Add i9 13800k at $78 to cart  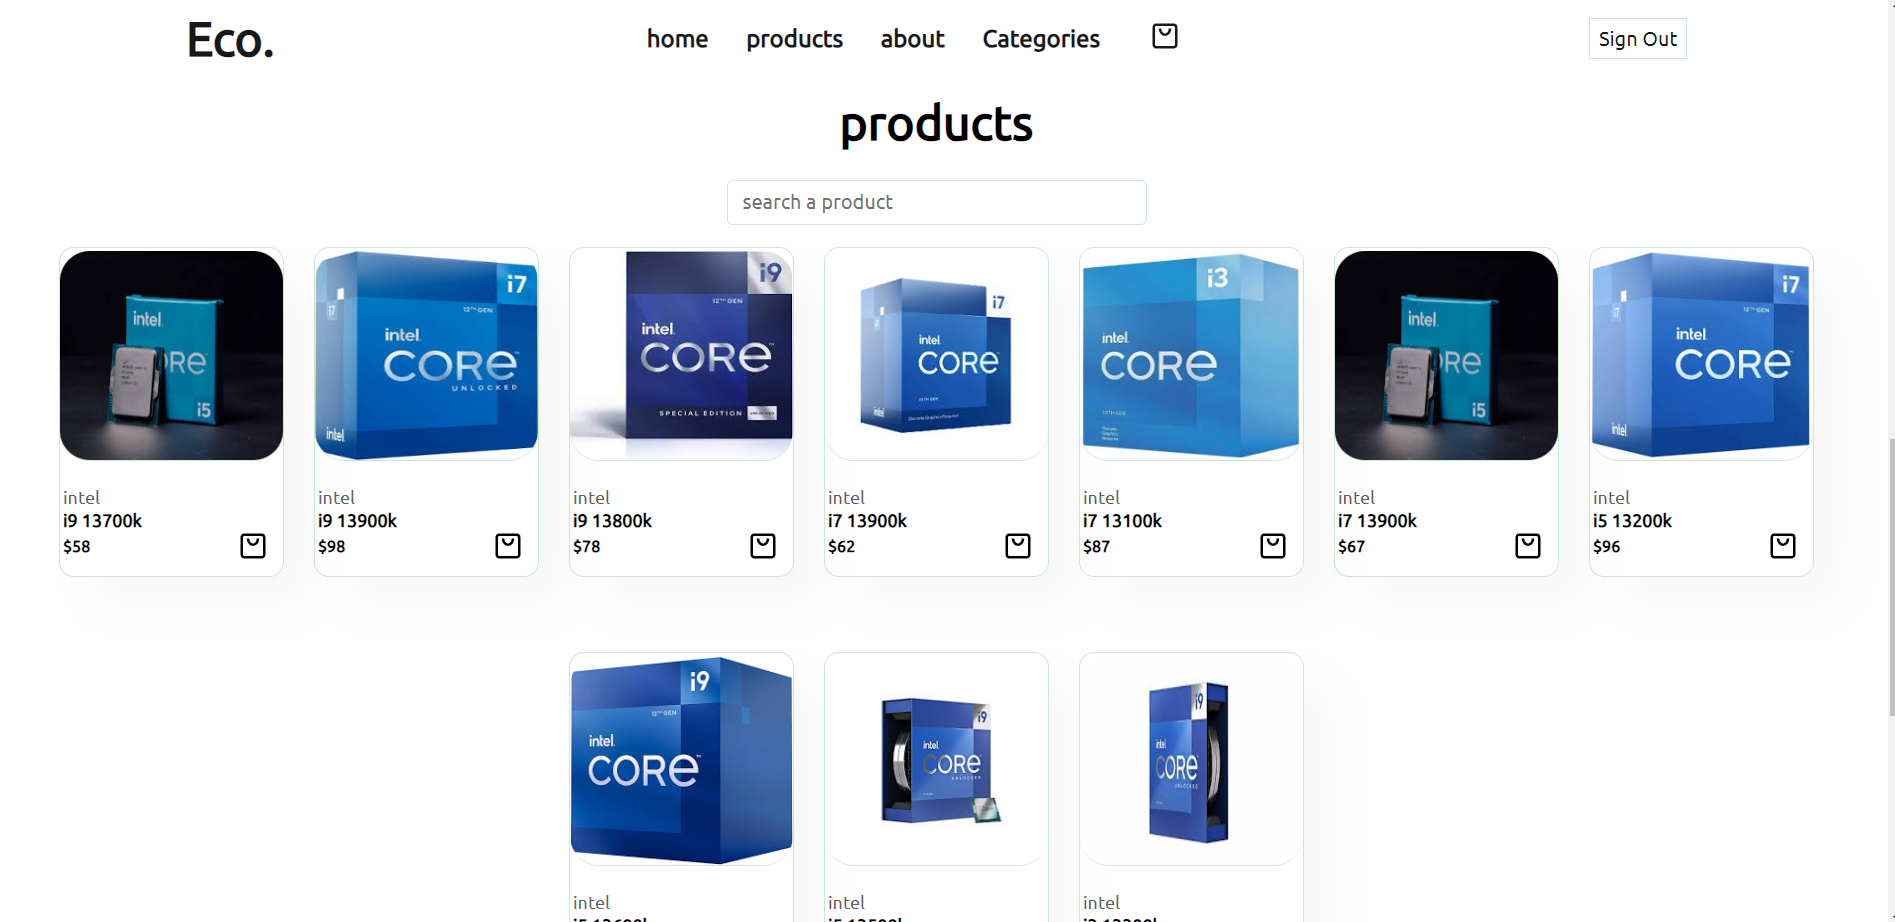(763, 546)
